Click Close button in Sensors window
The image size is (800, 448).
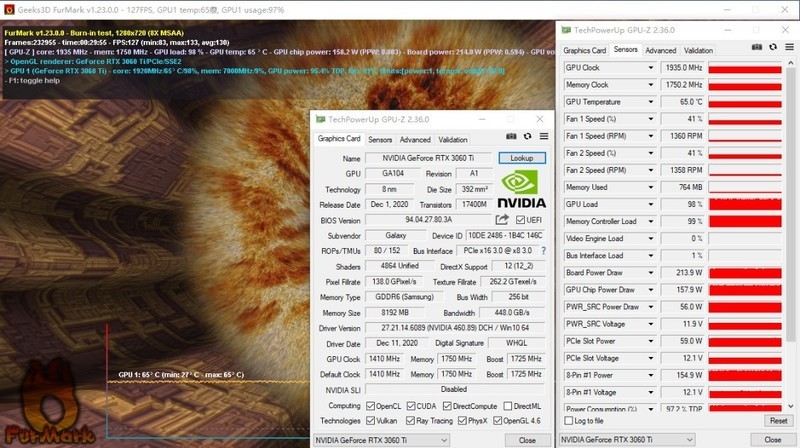coord(773,439)
